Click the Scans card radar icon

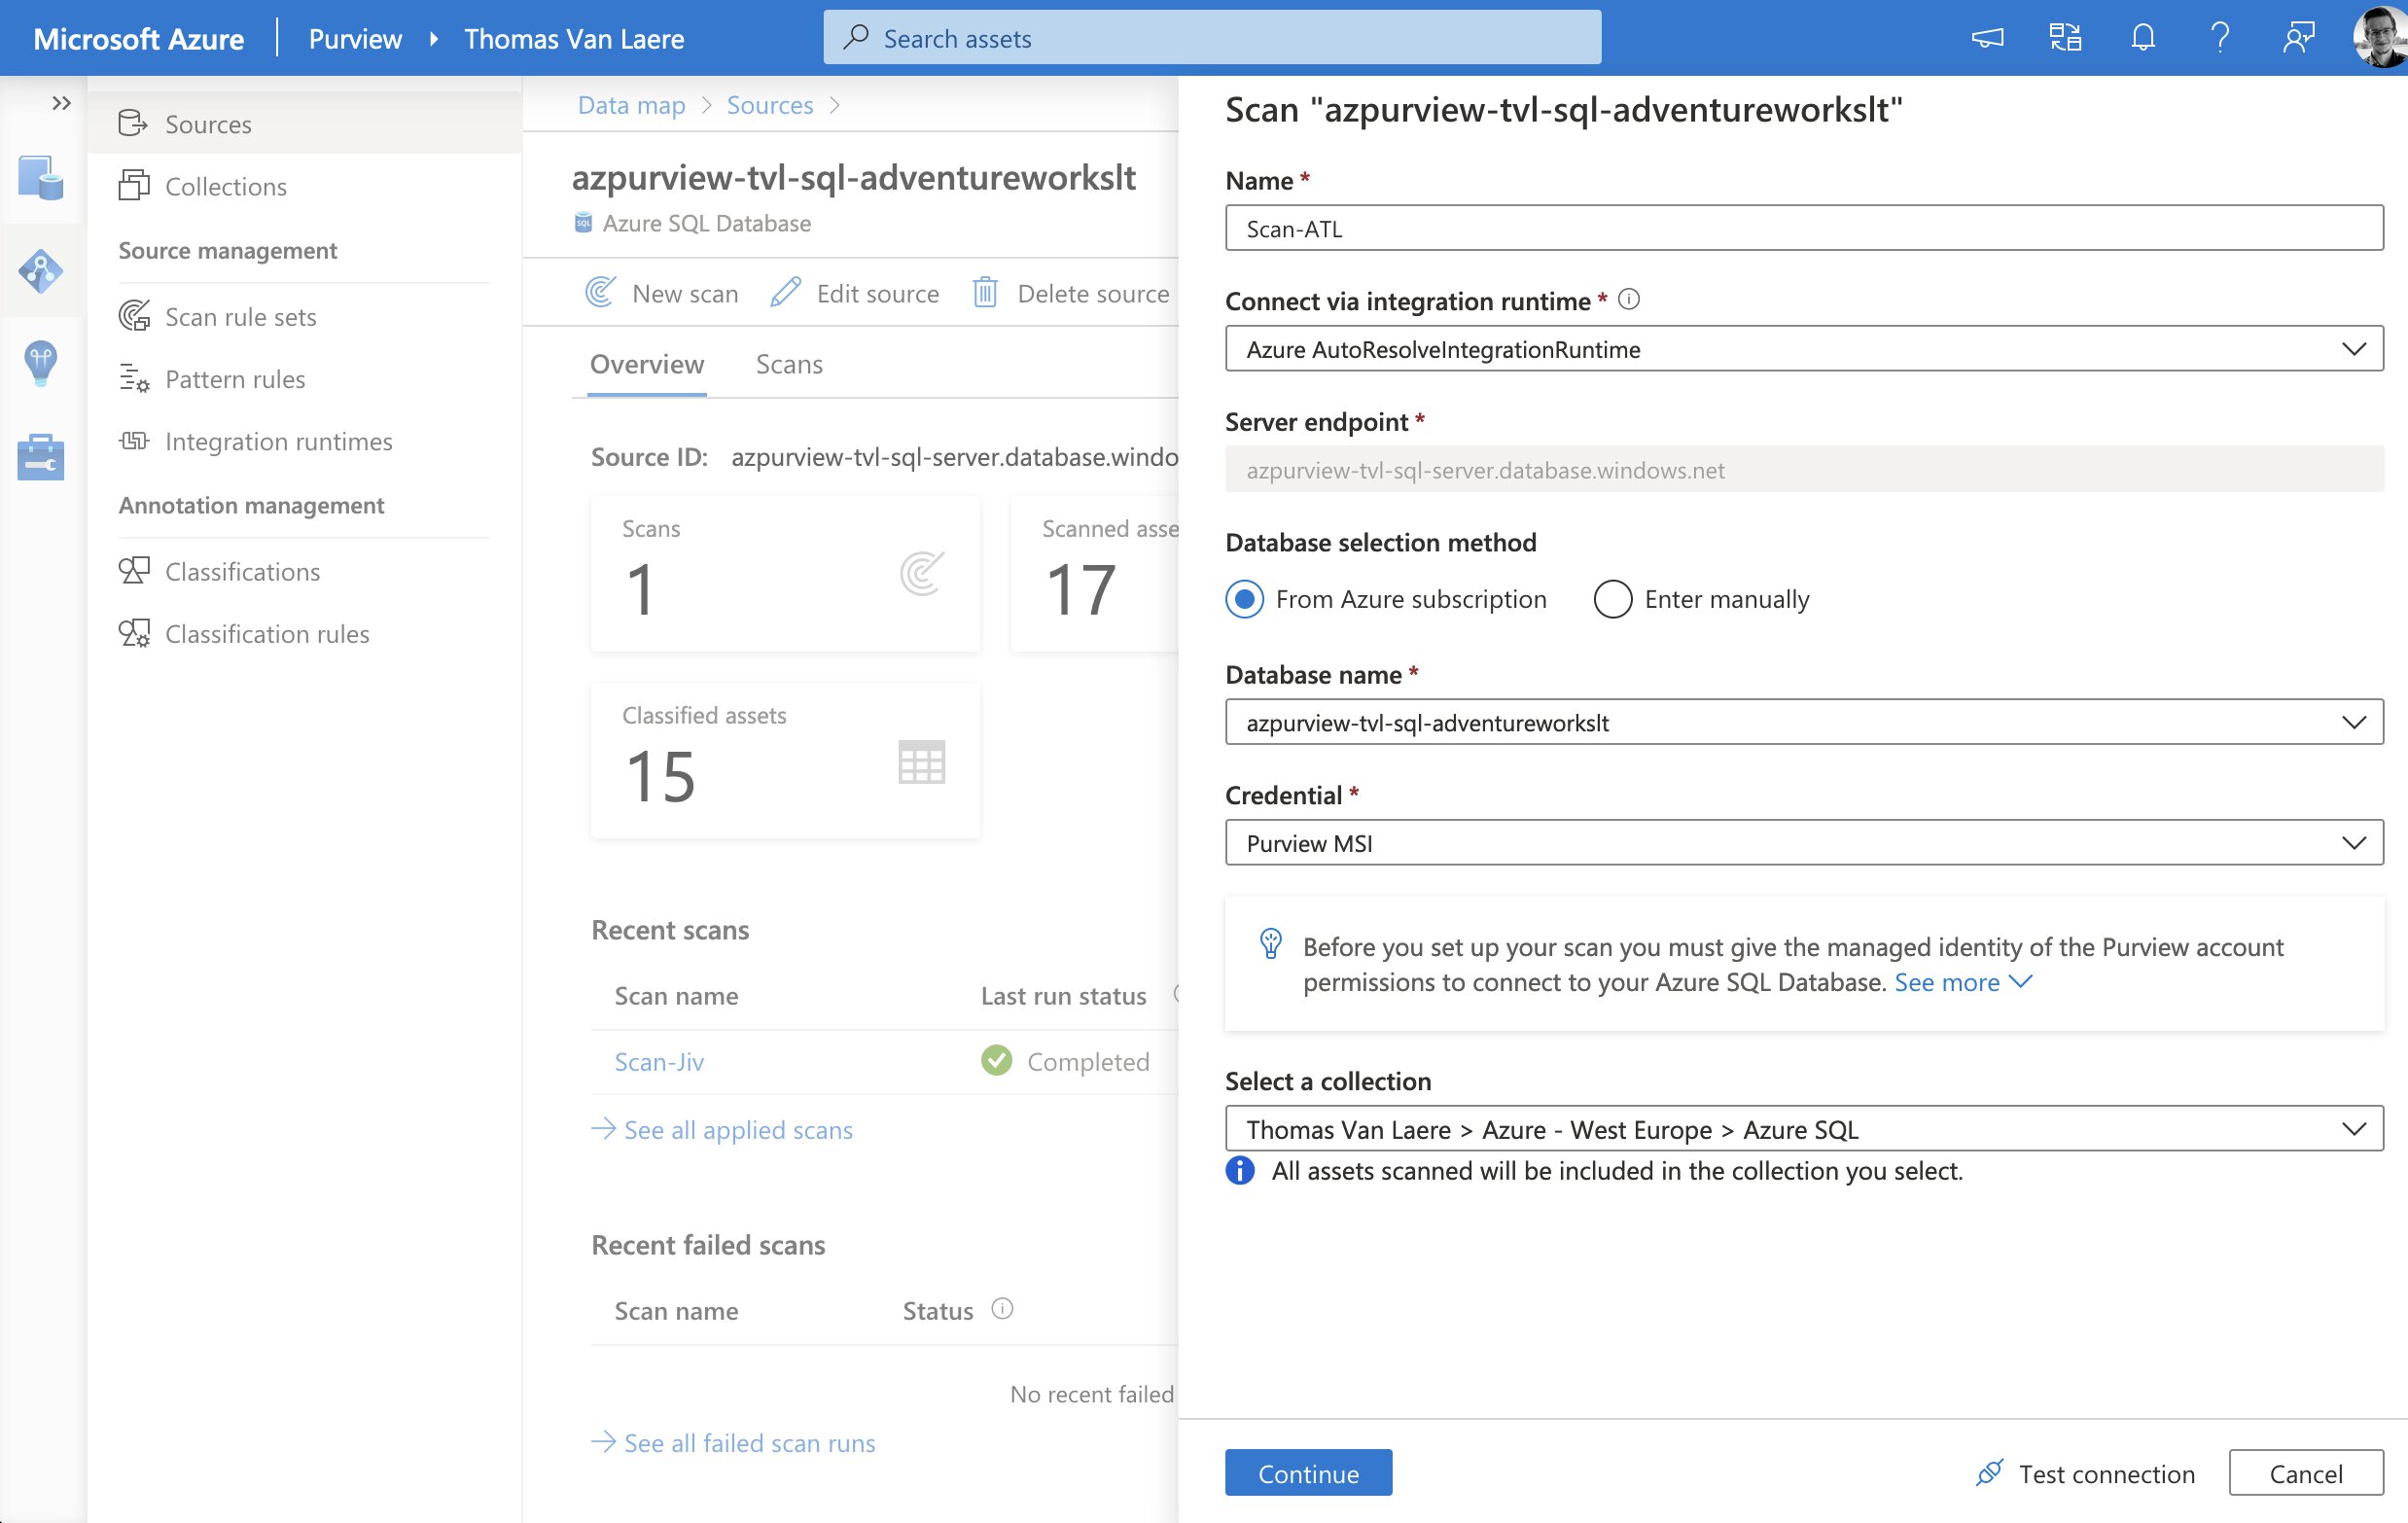pos(922,573)
